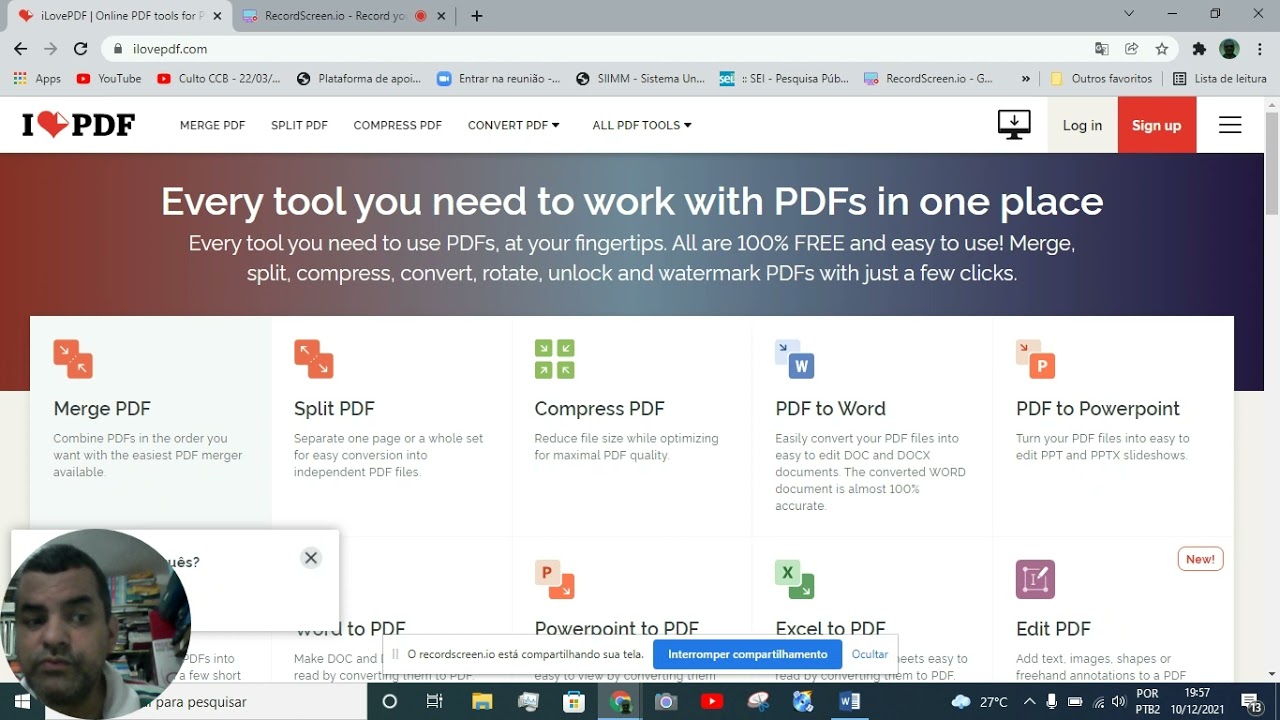Click Interromper compartilhamento button
Viewport: 1280px width, 720px height.
[x=748, y=654]
